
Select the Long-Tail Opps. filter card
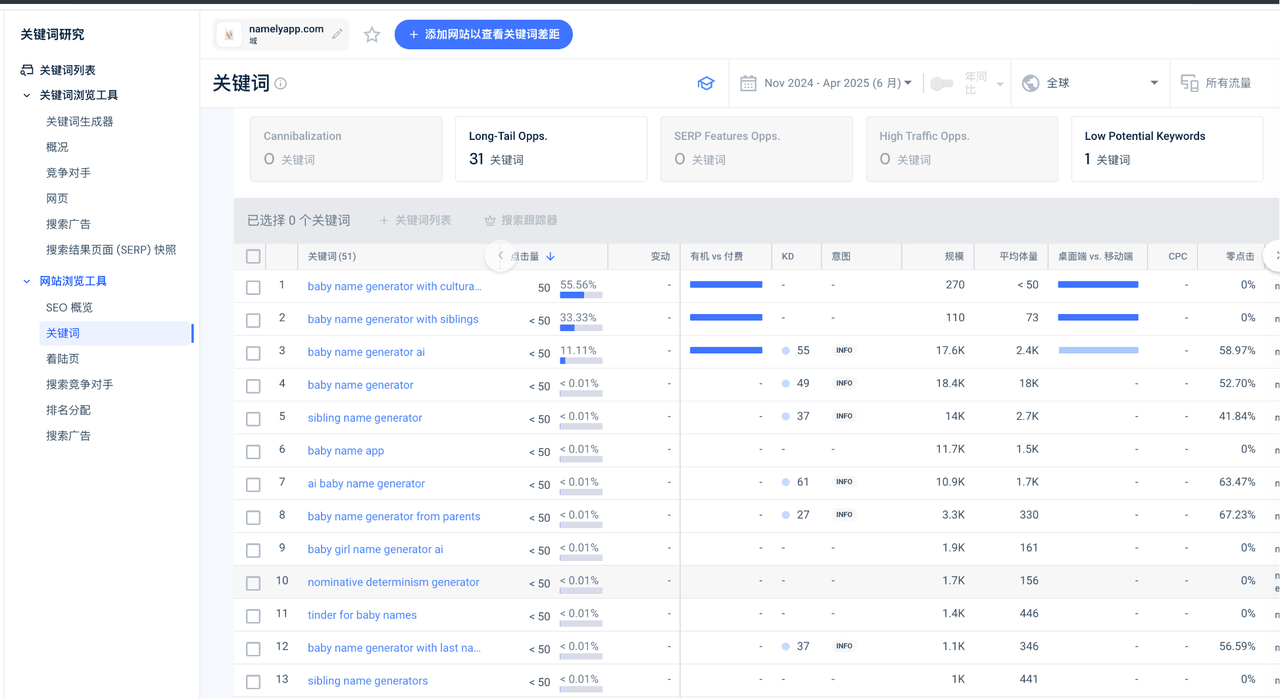click(x=551, y=149)
